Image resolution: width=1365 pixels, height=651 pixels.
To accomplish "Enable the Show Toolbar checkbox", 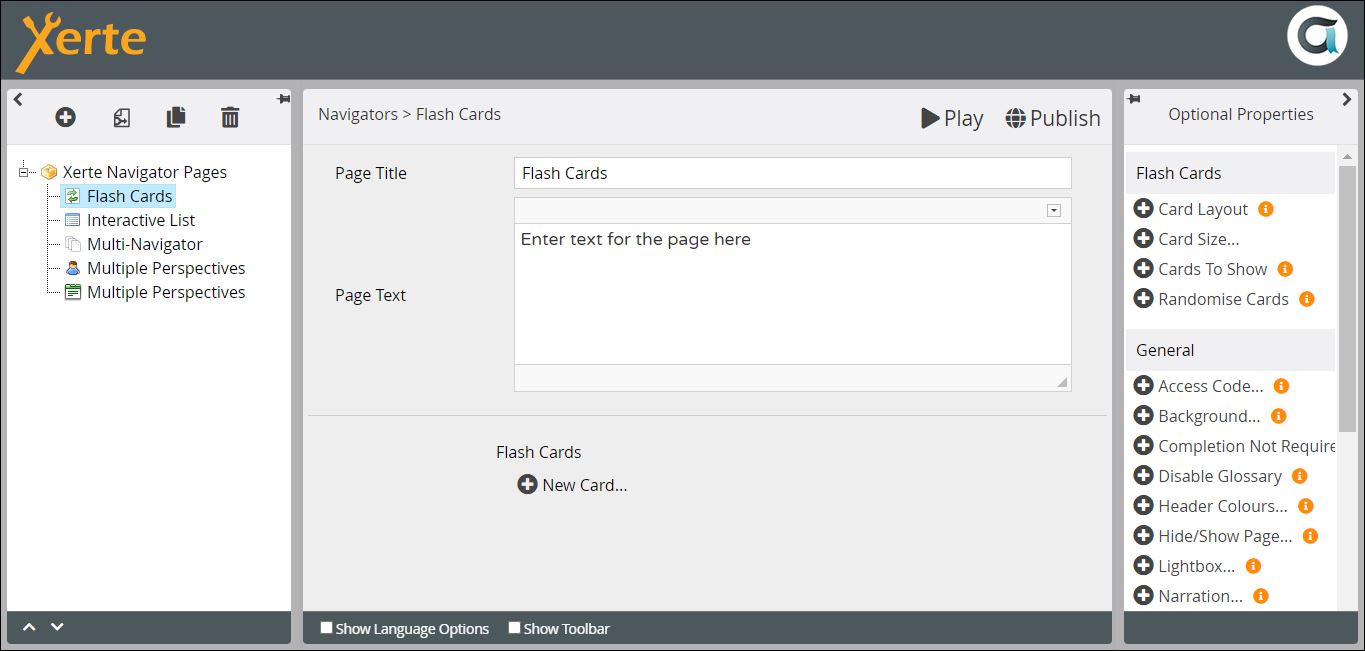I will [x=514, y=628].
